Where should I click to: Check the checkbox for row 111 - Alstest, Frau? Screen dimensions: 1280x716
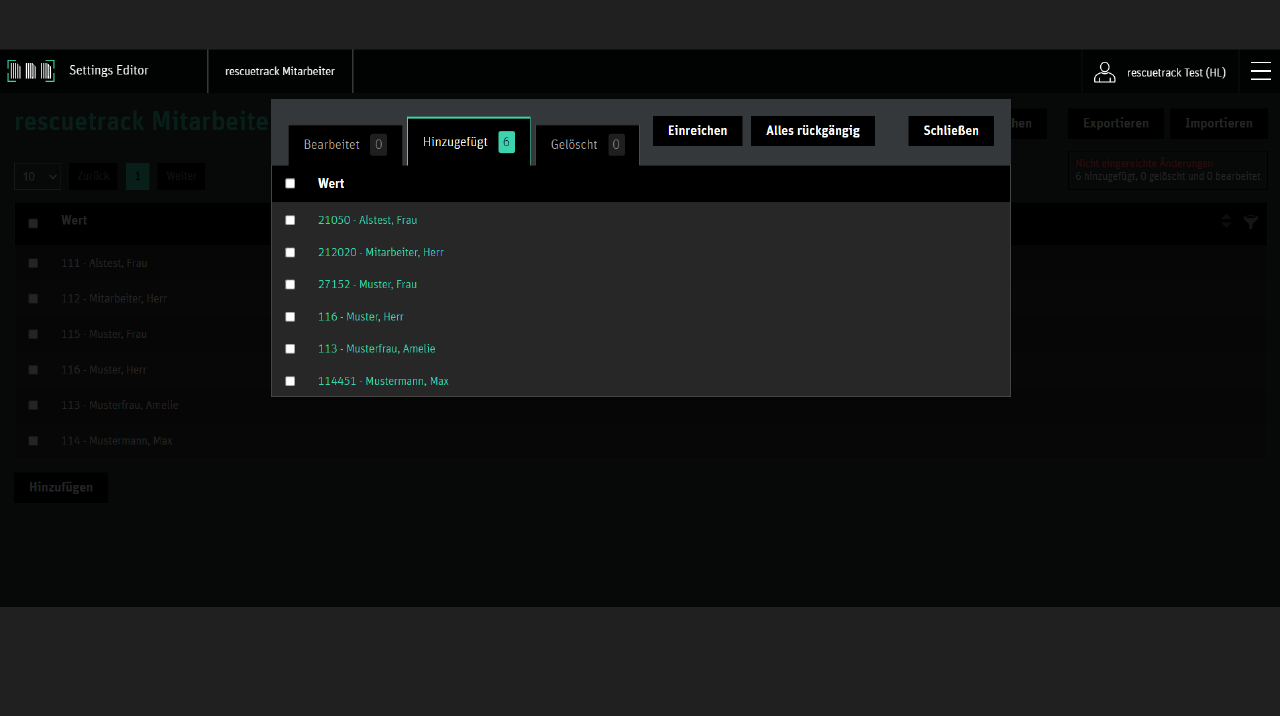[x=32, y=262]
